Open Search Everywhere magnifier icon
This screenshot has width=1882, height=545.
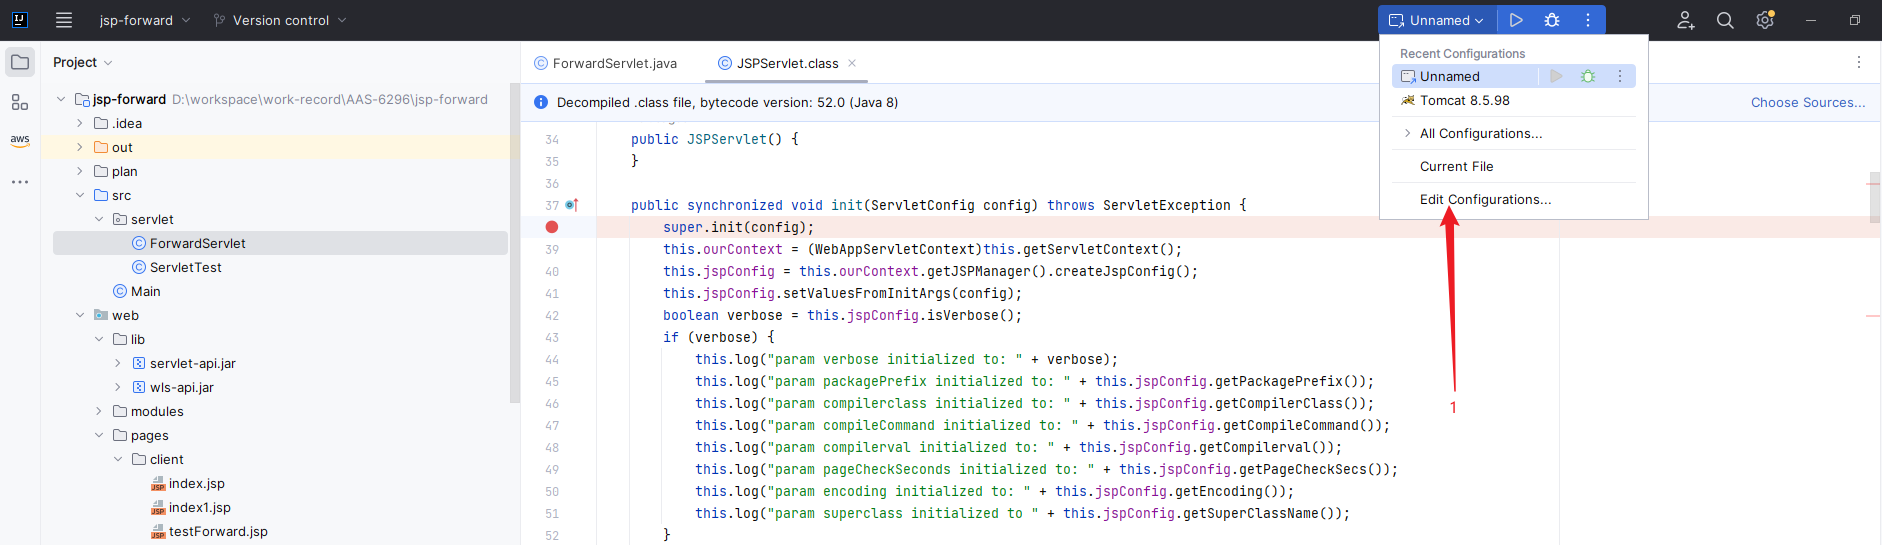pos(1725,20)
